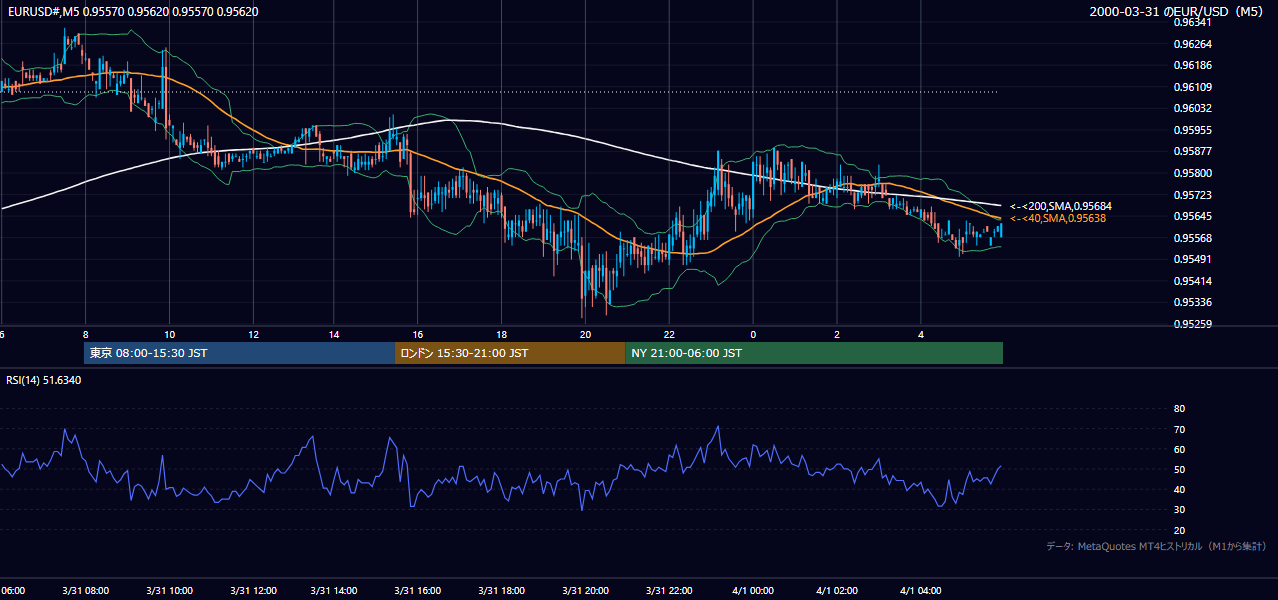Click hour tick 2 under price chart
The height and width of the screenshot is (600, 1278).
tap(837, 335)
